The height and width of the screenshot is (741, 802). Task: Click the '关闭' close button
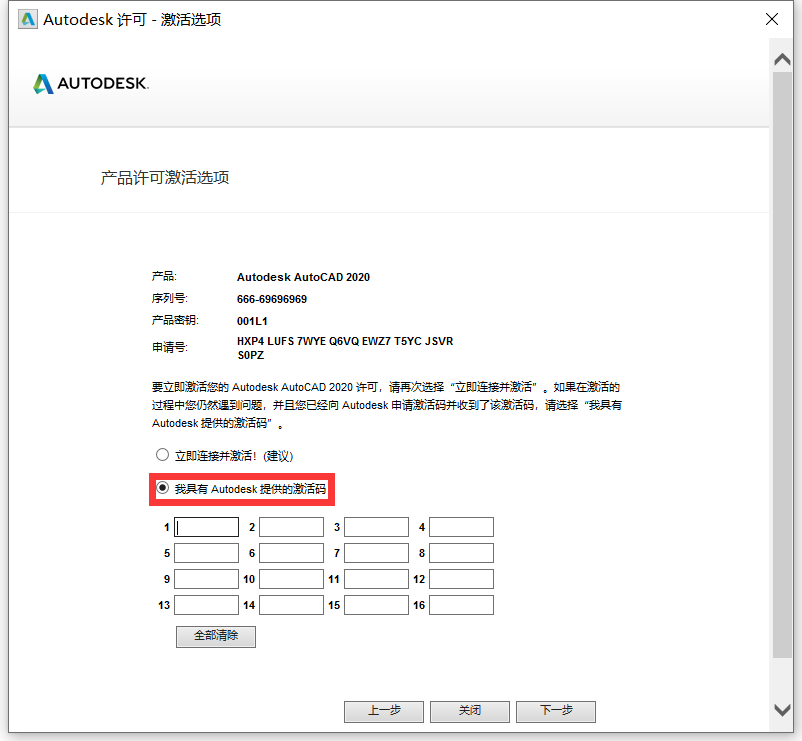pos(470,711)
